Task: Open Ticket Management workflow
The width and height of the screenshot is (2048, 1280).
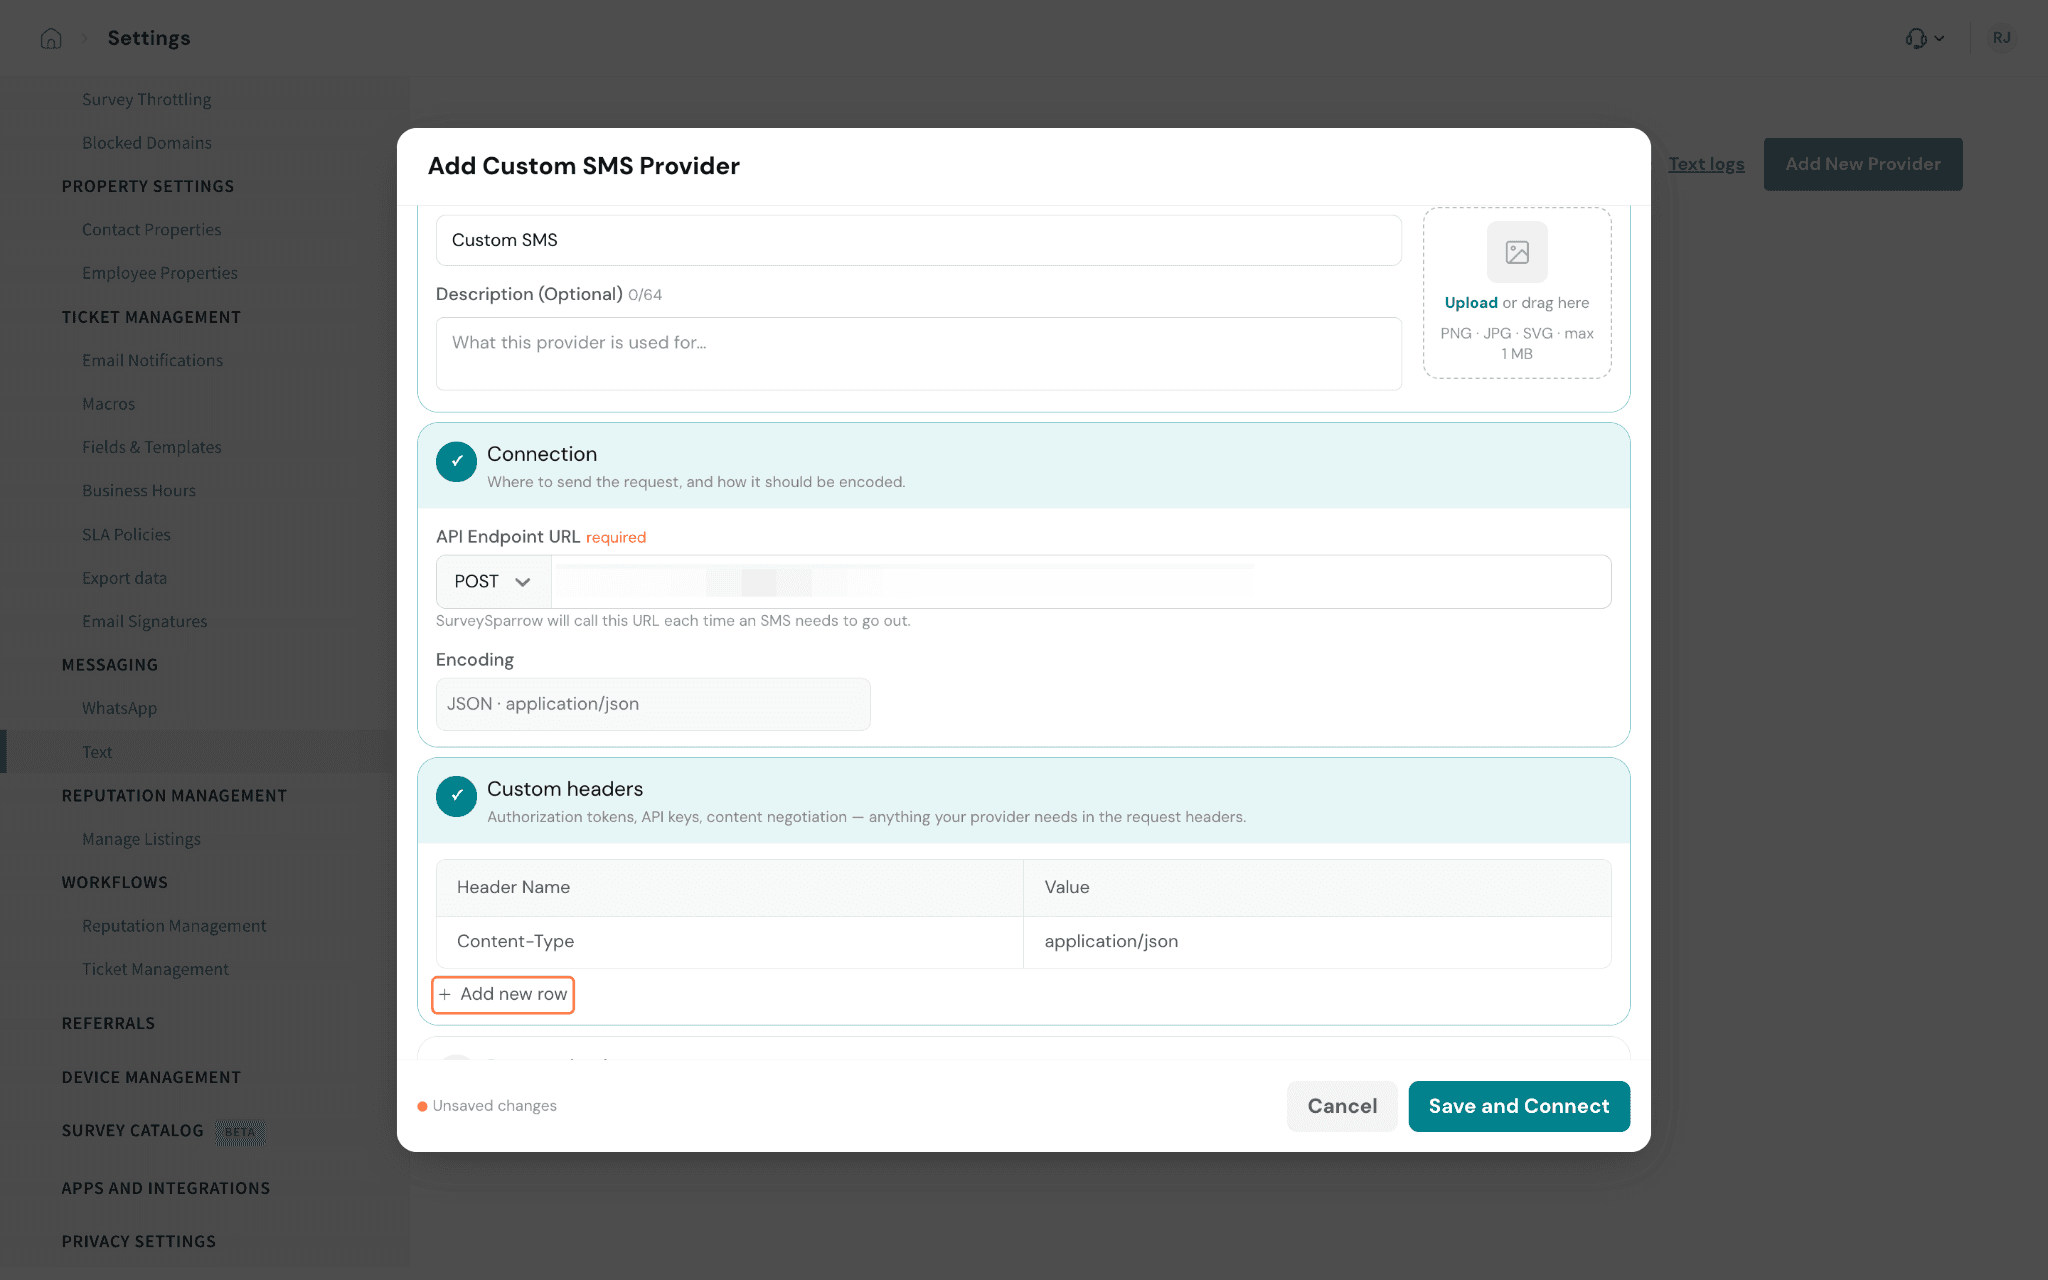Action: click(x=156, y=969)
